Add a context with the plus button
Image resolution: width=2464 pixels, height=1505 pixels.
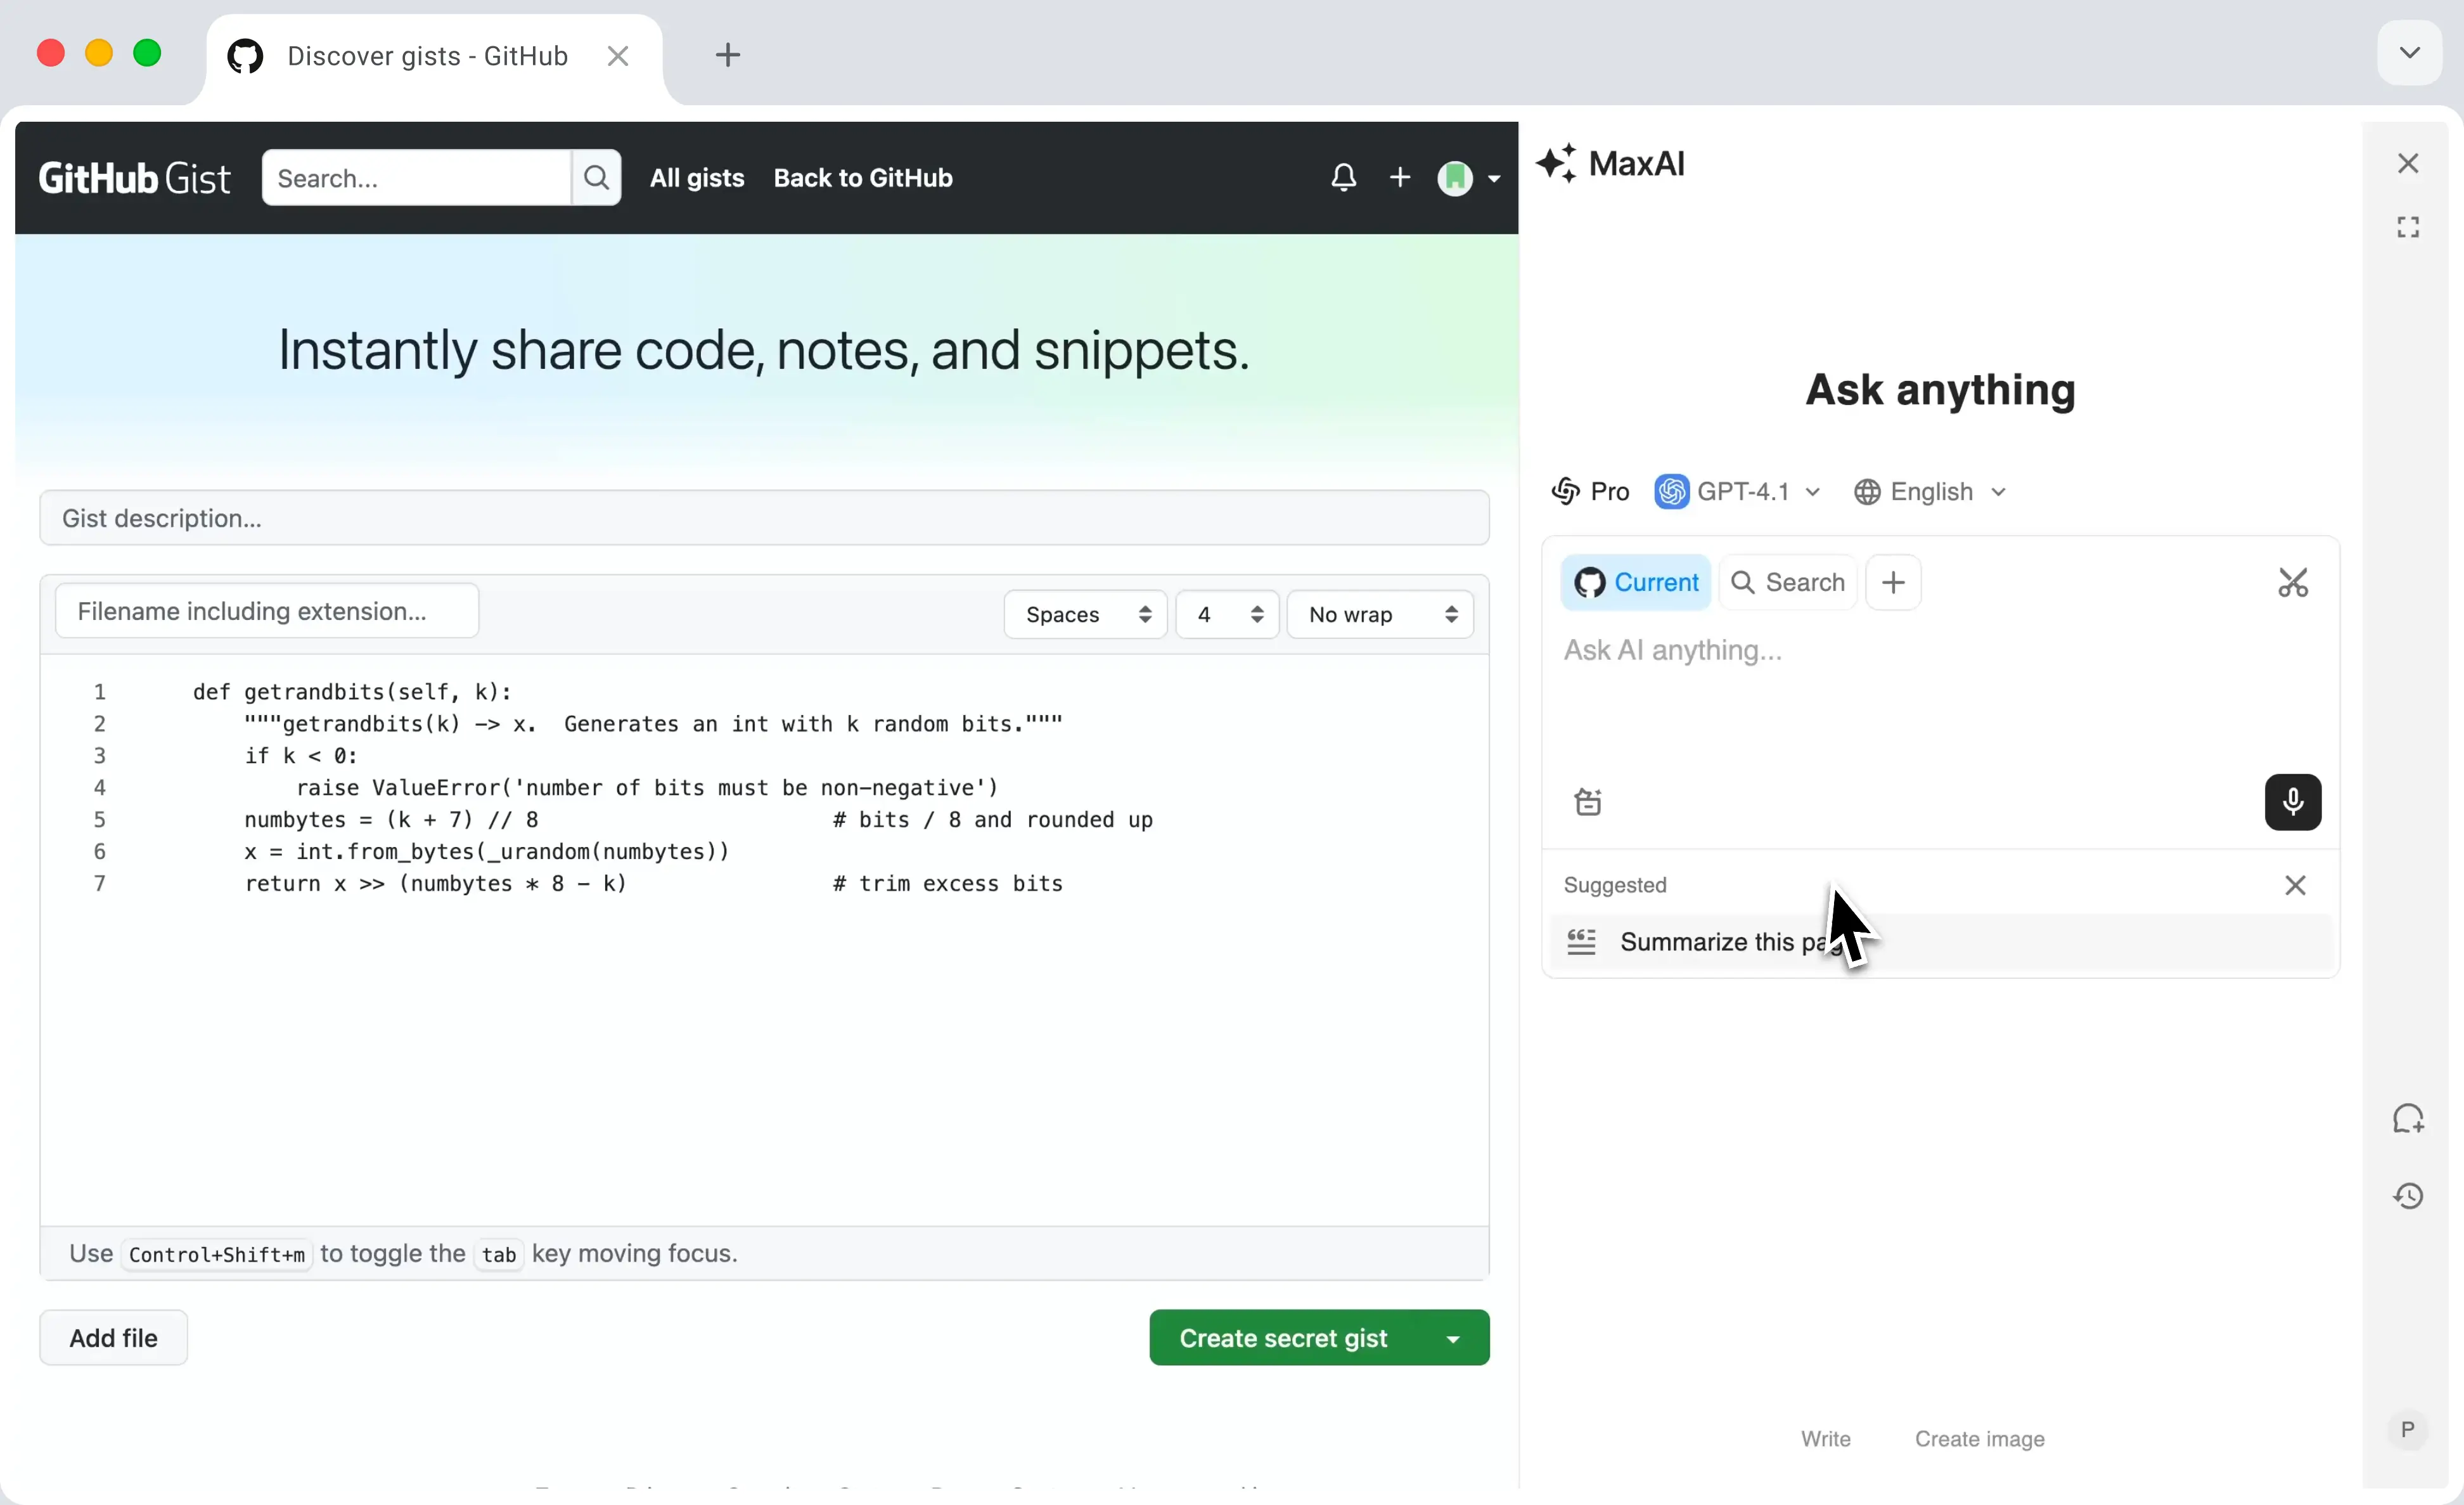point(1893,582)
